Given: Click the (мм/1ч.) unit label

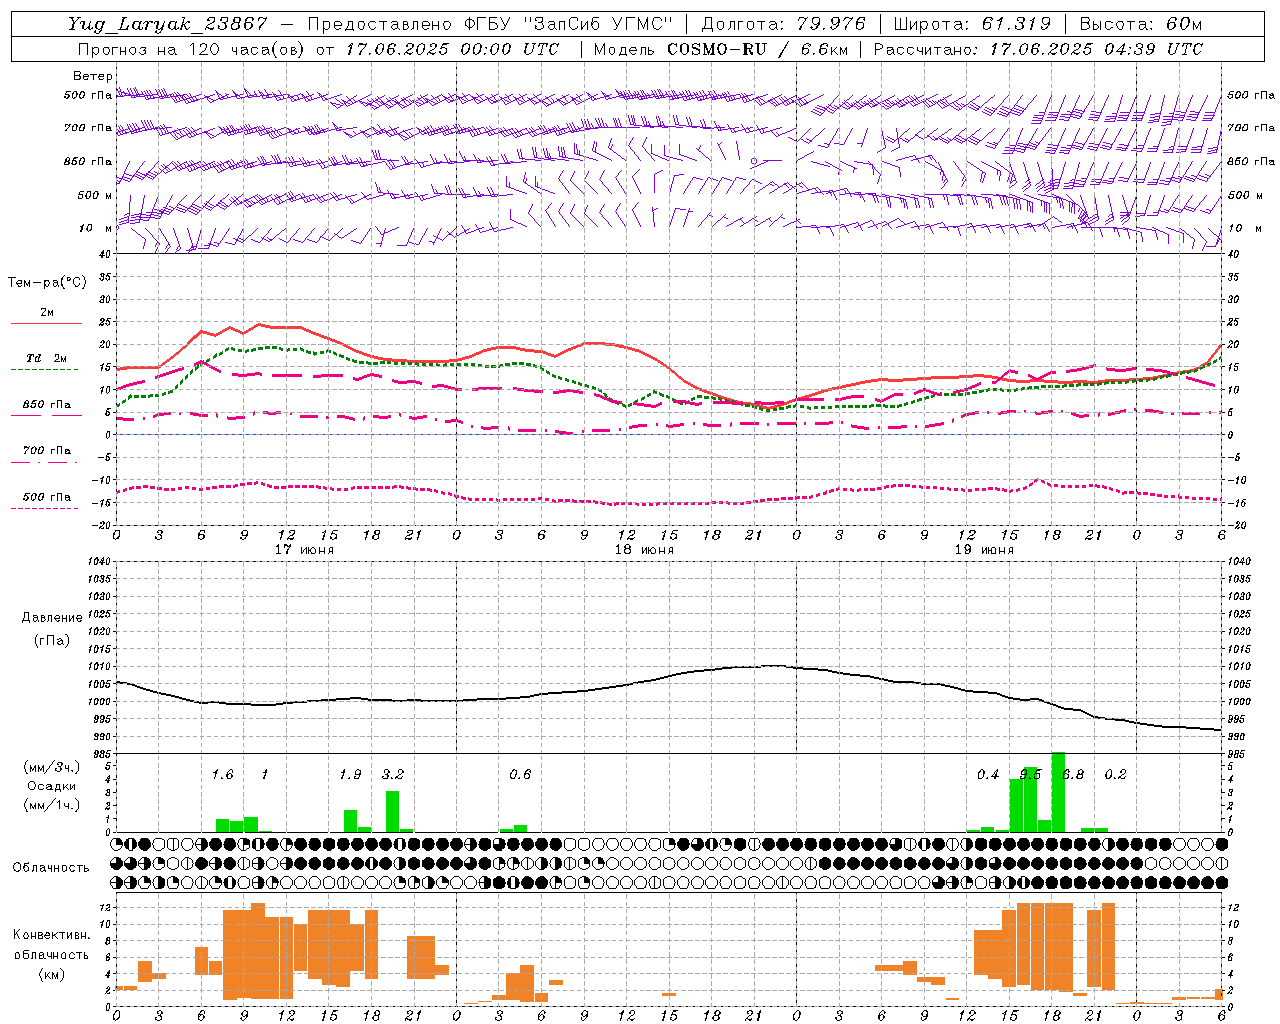Looking at the screenshot, I should tap(52, 804).
